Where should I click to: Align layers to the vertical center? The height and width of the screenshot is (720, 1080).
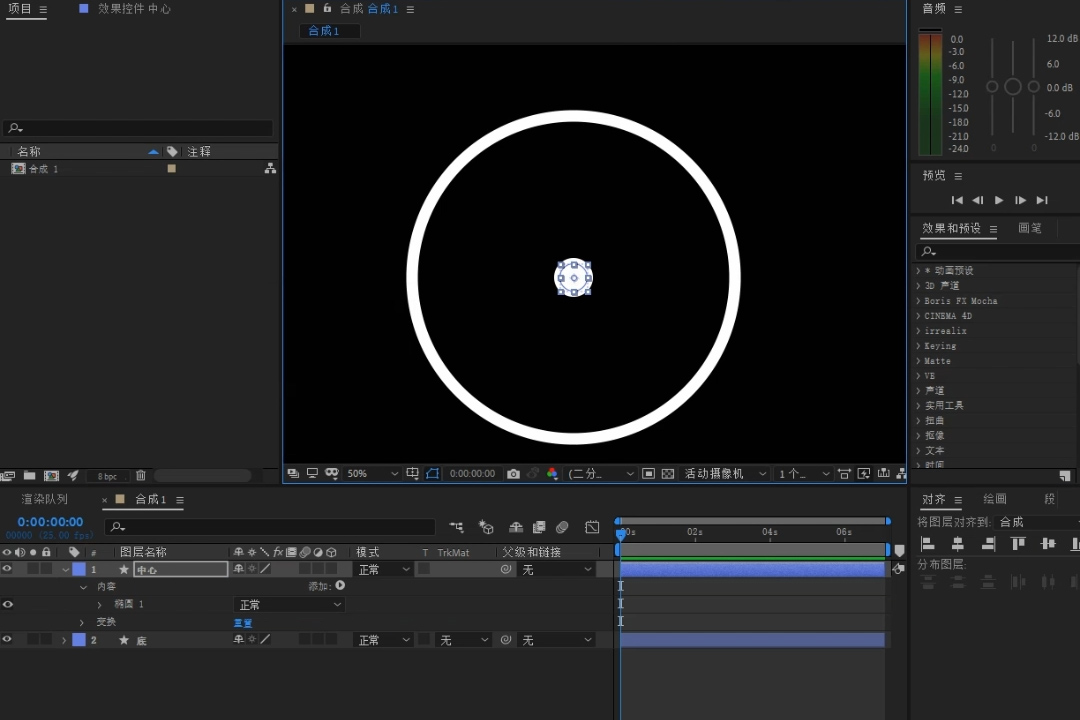[1048, 544]
